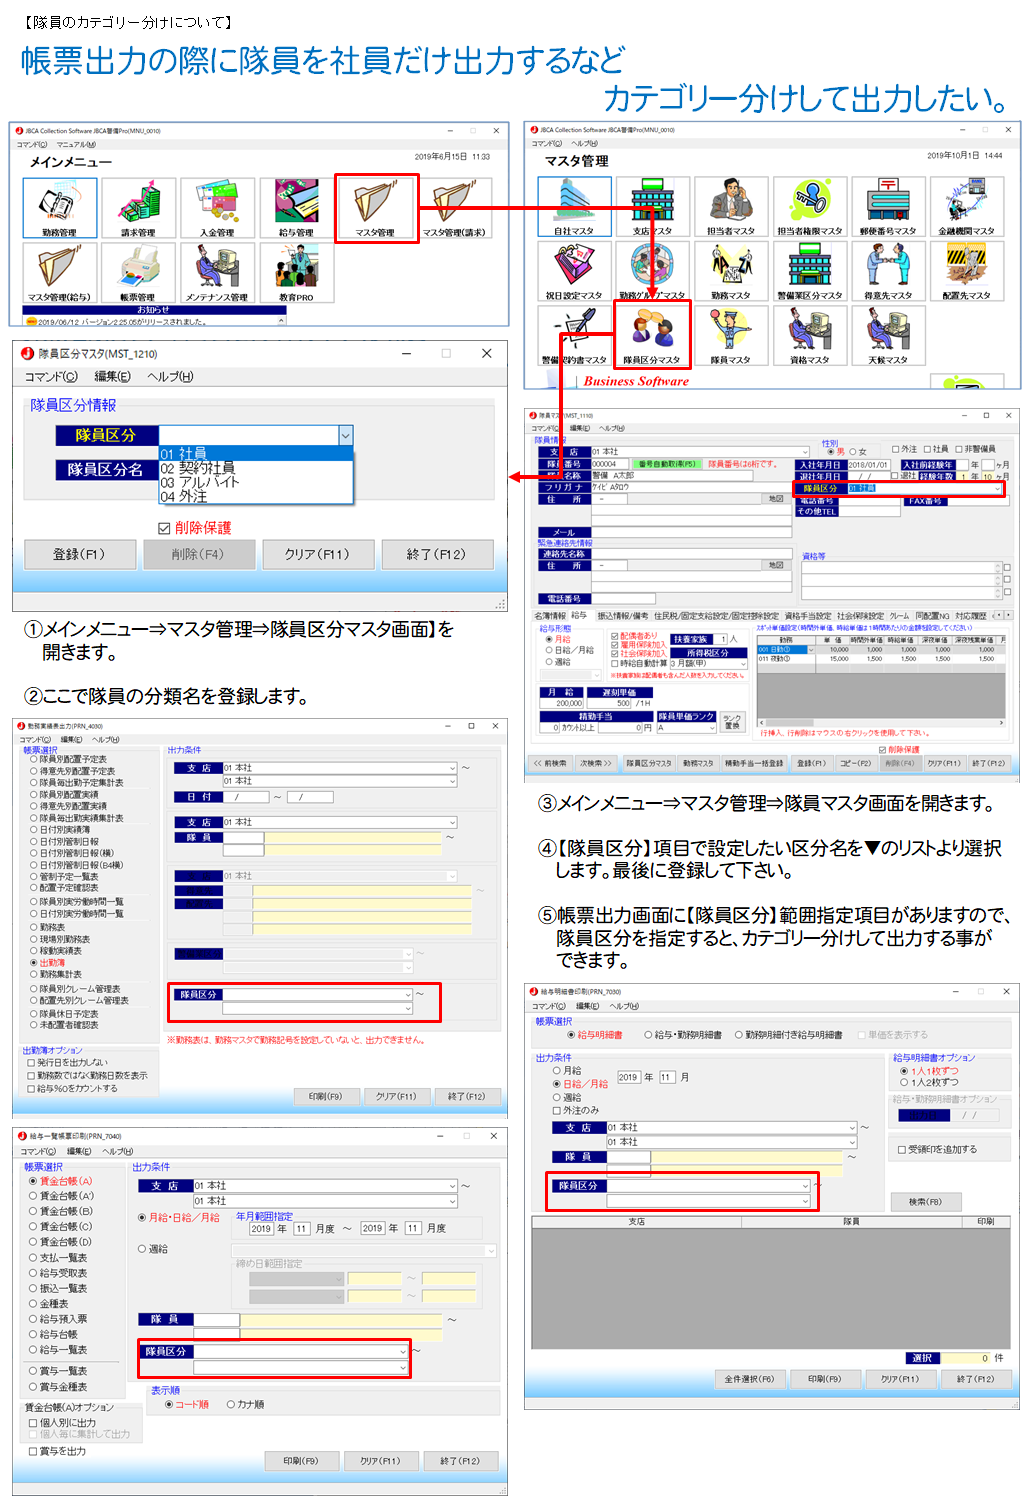This screenshot has width=1029, height=1497.
Task: Toggle the 削除保護 checkbox in 隊員区分マスタ
Action: pyautogui.click(x=165, y=528)
